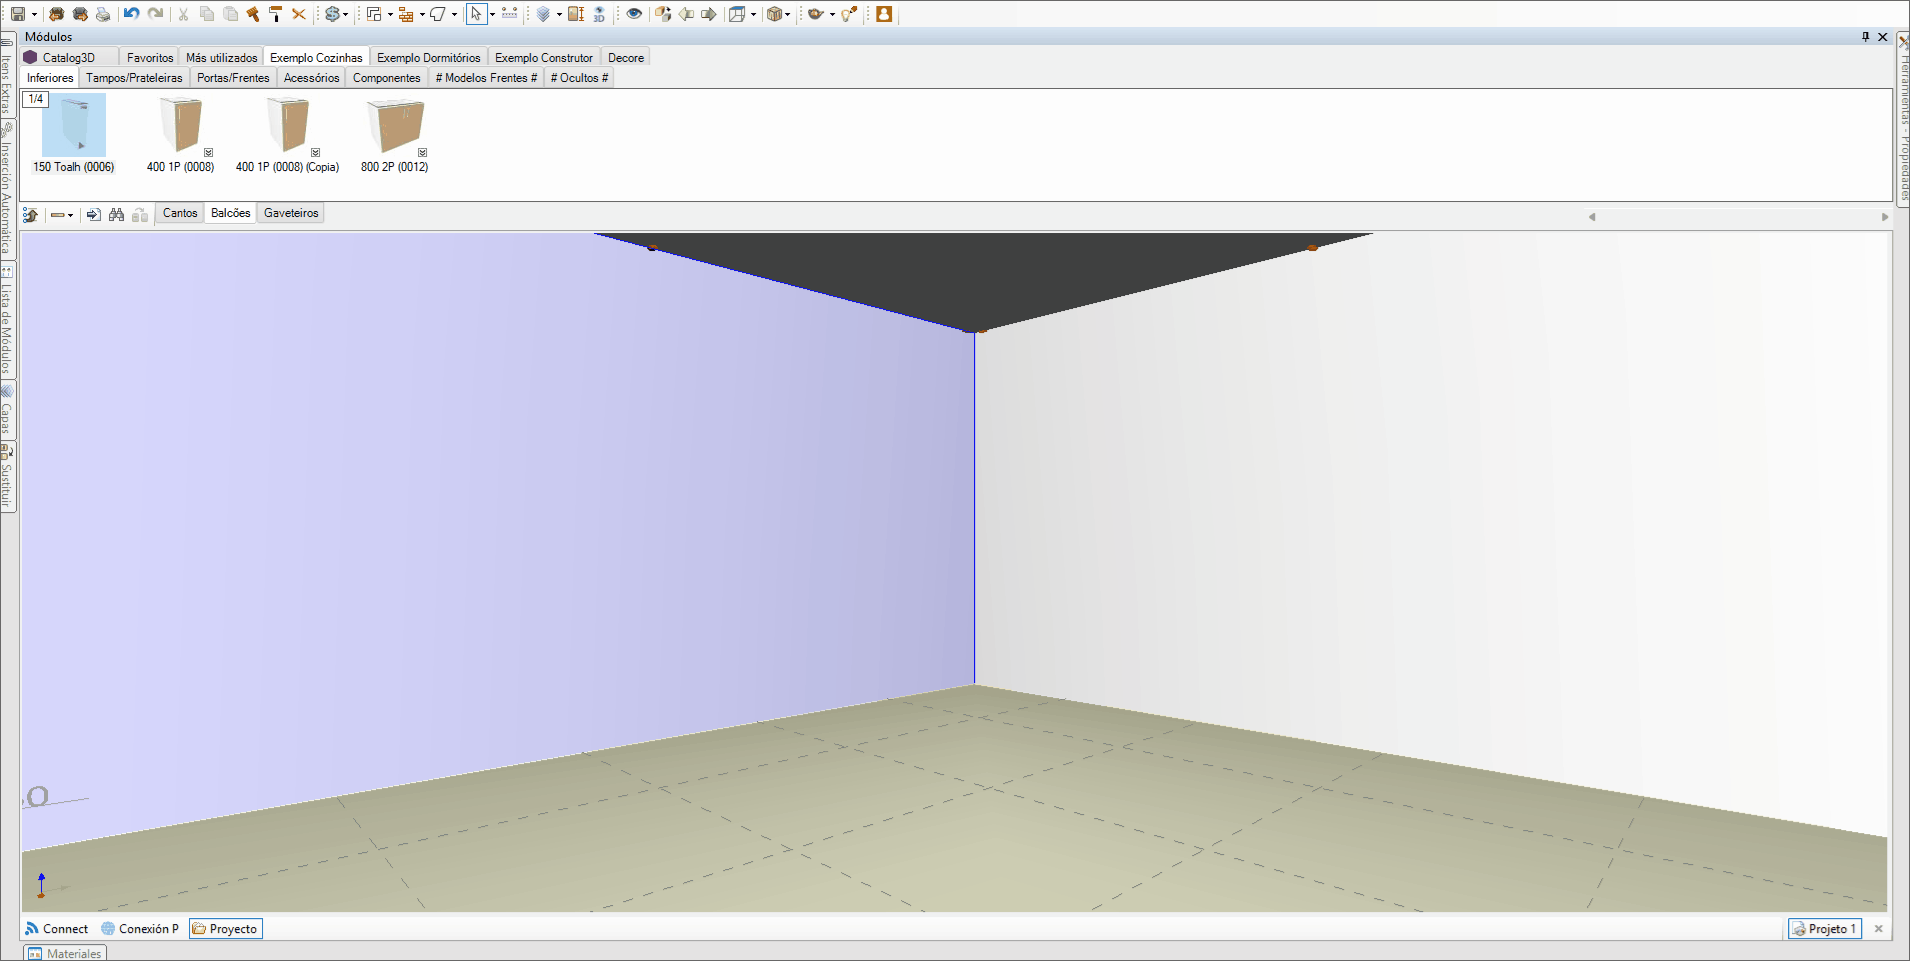Image resolution: width=1910 pixels, height=961 pixels.
Task: Expand options arrow on 400 1P (0008)
Action: point(209,153)
